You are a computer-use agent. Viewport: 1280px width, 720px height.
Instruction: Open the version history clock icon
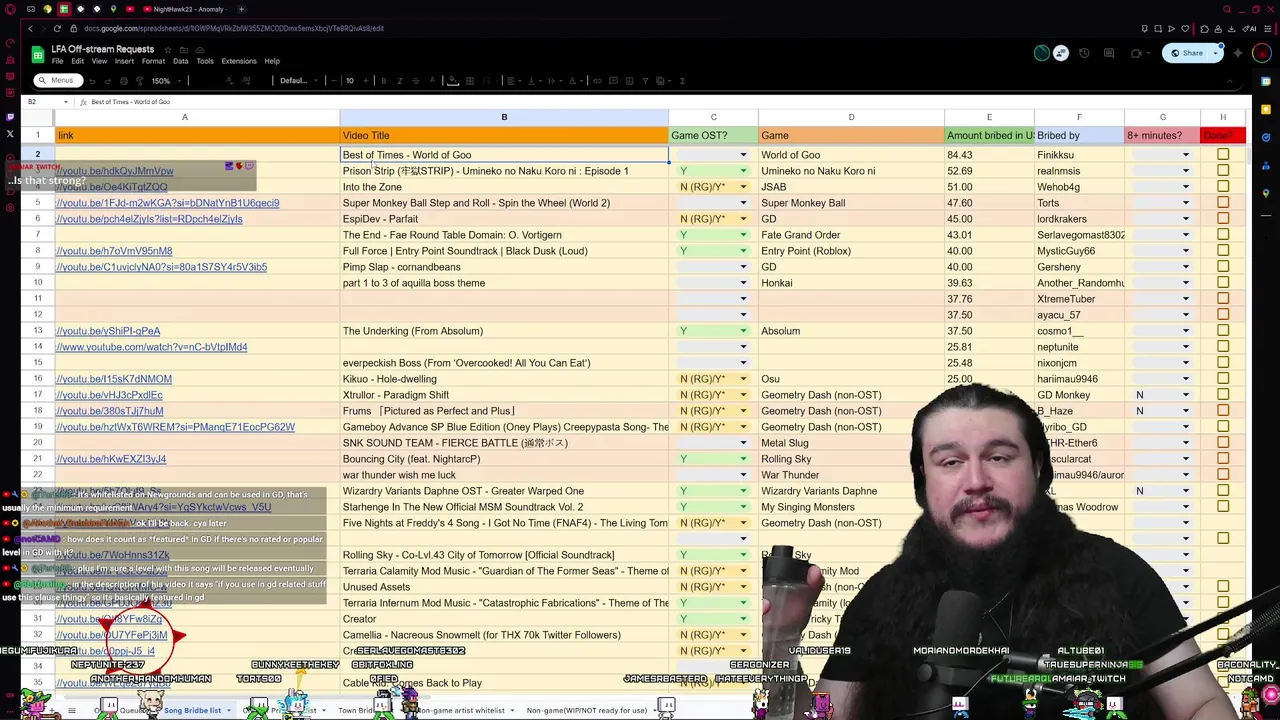(x=1084, y=53)
